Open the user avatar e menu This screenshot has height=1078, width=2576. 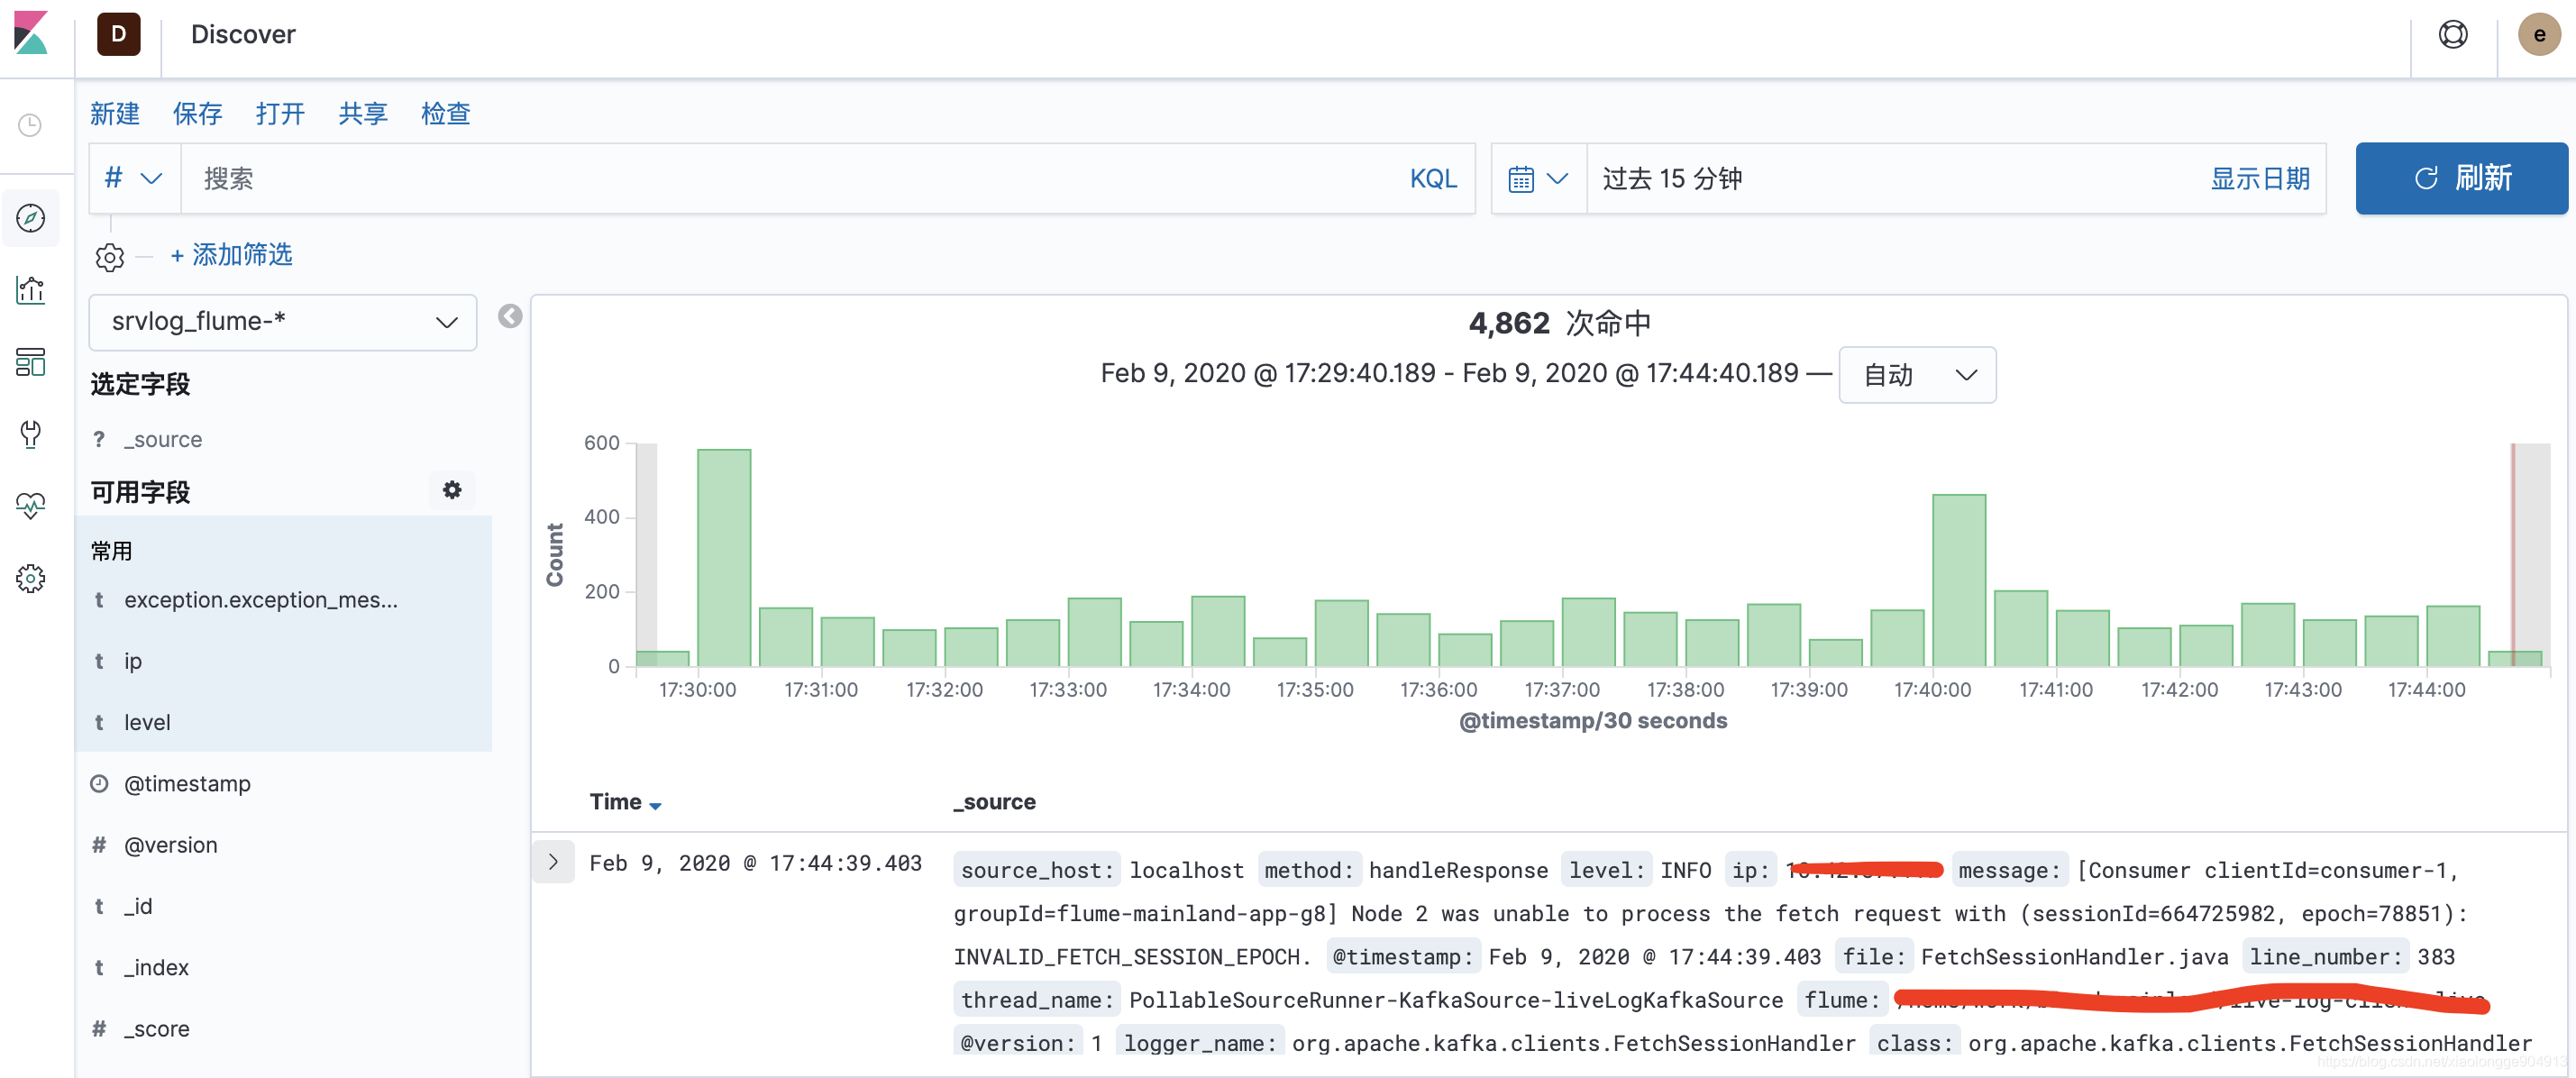click(2538, 35)
